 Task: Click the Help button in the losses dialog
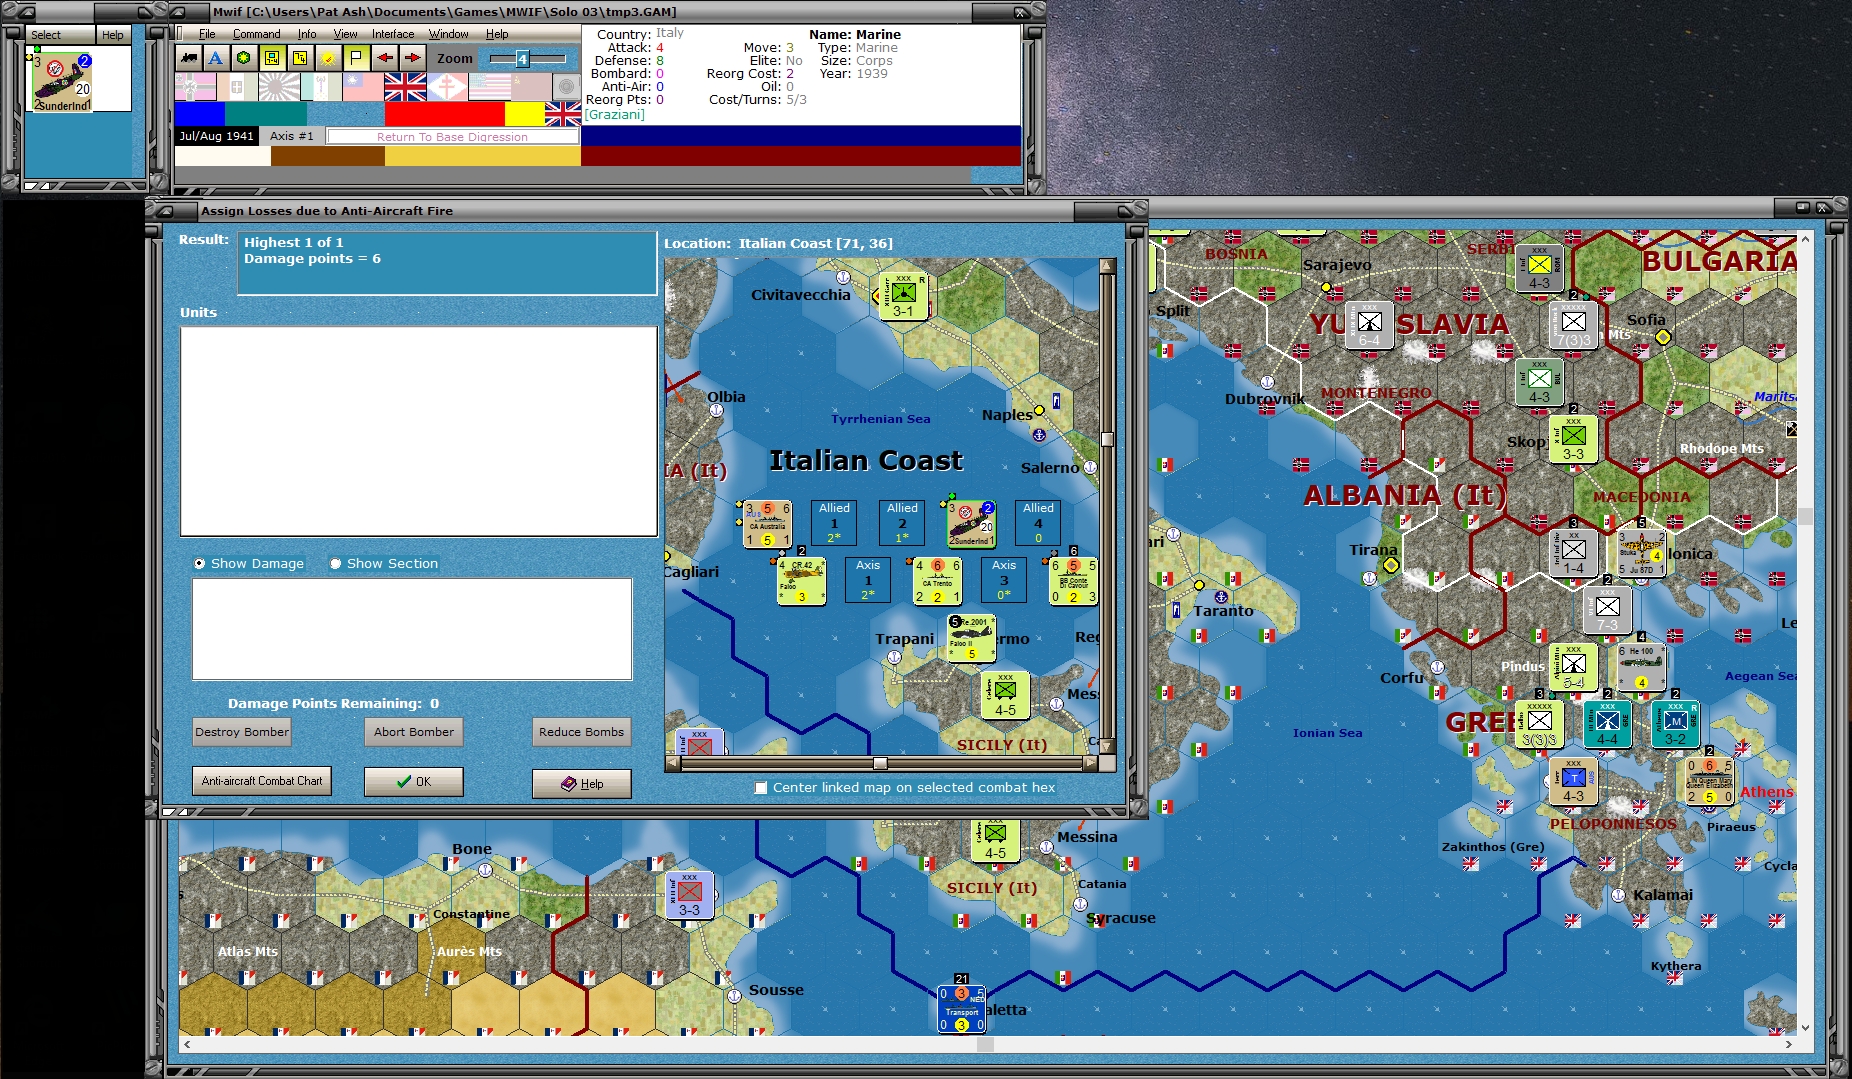pos(582,784)
